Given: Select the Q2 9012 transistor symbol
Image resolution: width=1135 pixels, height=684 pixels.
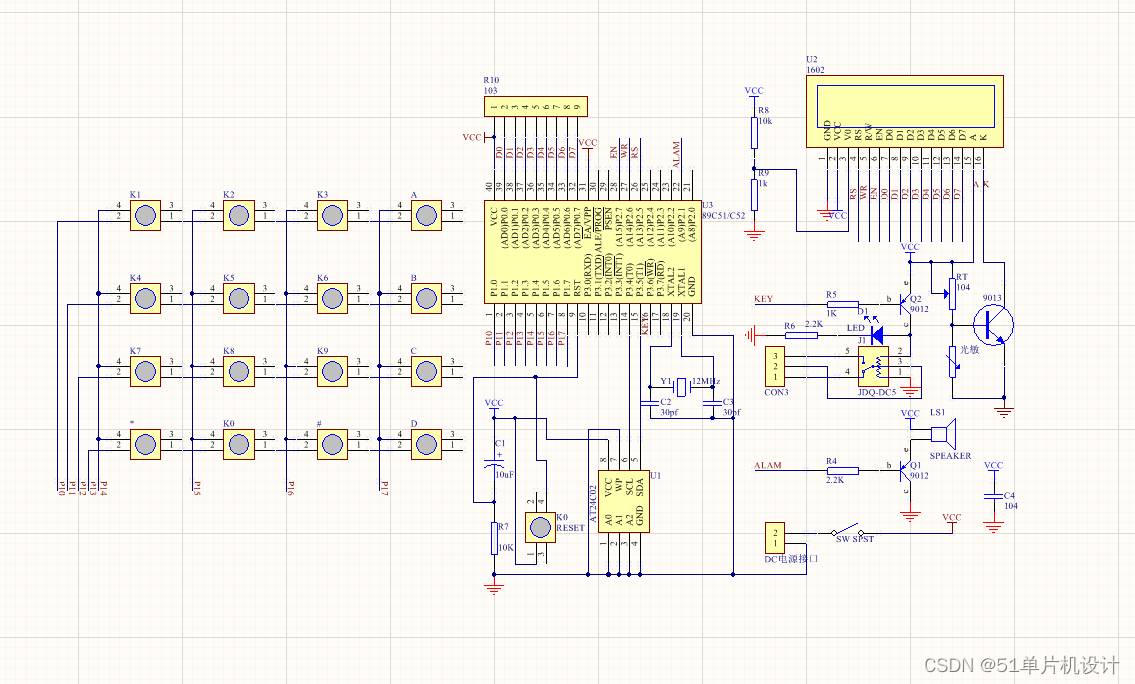Looking at the screenshot, I should point(904,304).
